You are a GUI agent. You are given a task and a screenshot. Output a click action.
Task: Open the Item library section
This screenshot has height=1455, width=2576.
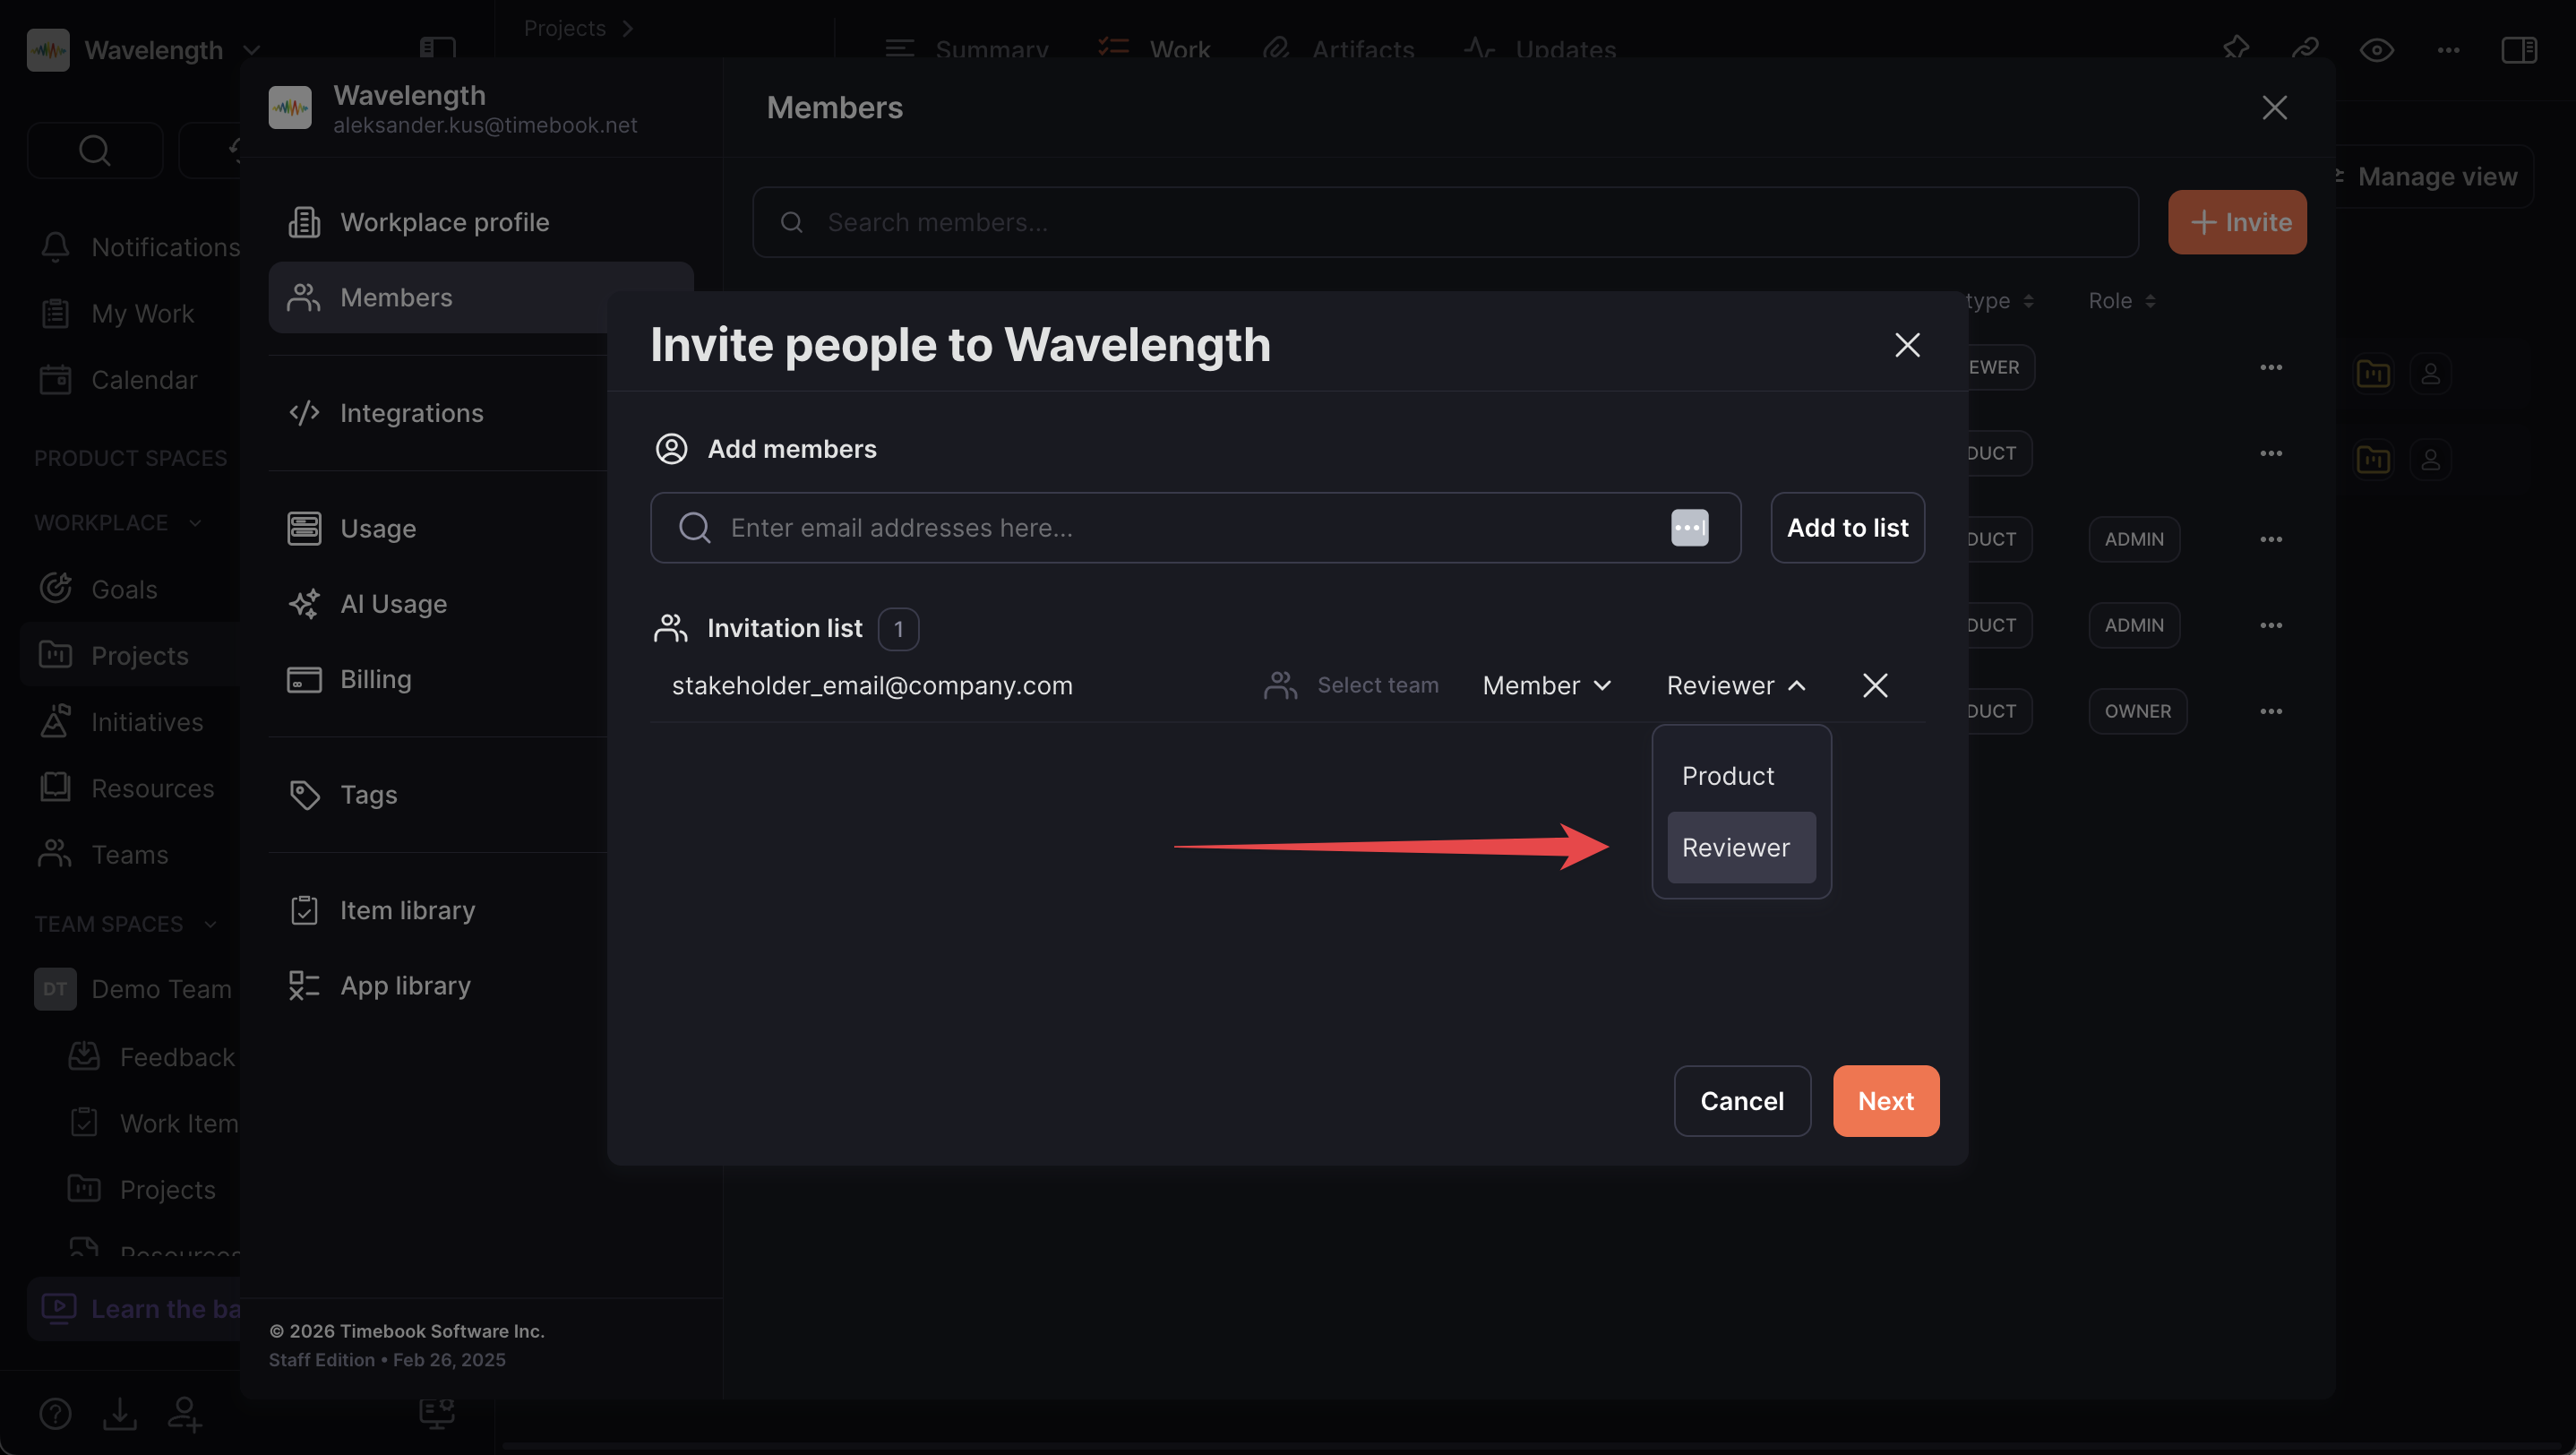tap(407, 910)
